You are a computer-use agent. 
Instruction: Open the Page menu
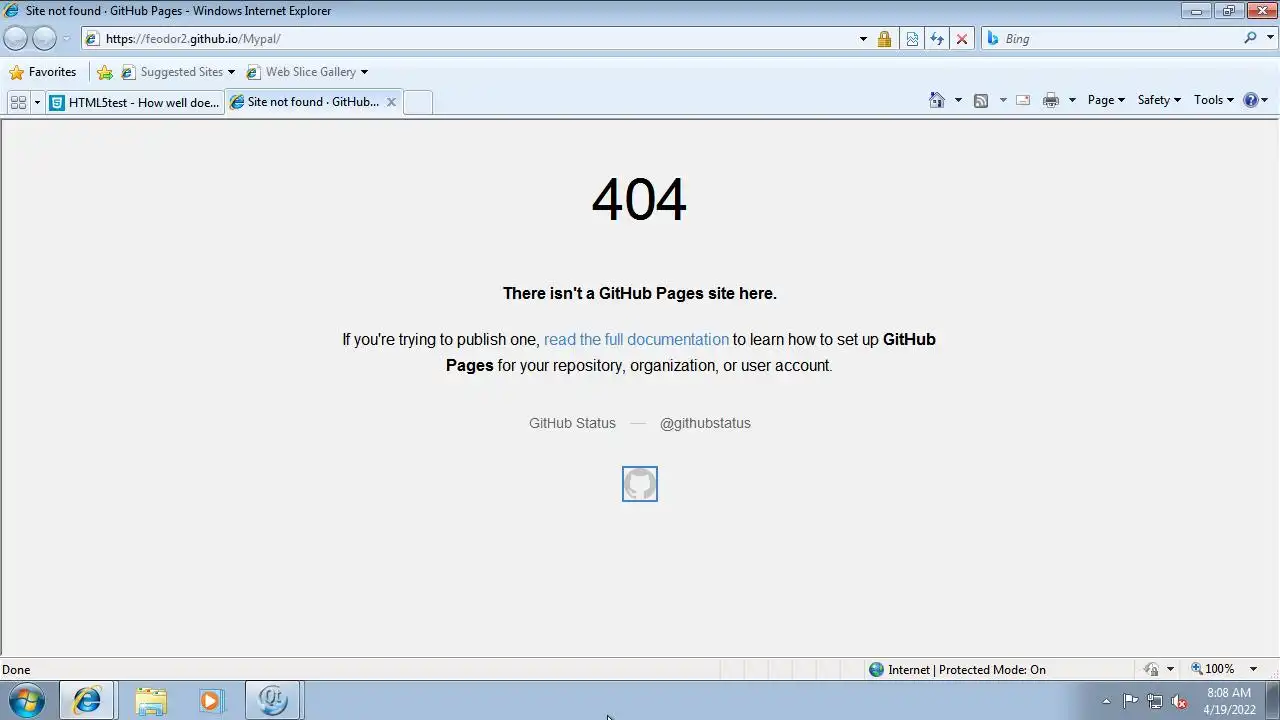[1106, 100]
